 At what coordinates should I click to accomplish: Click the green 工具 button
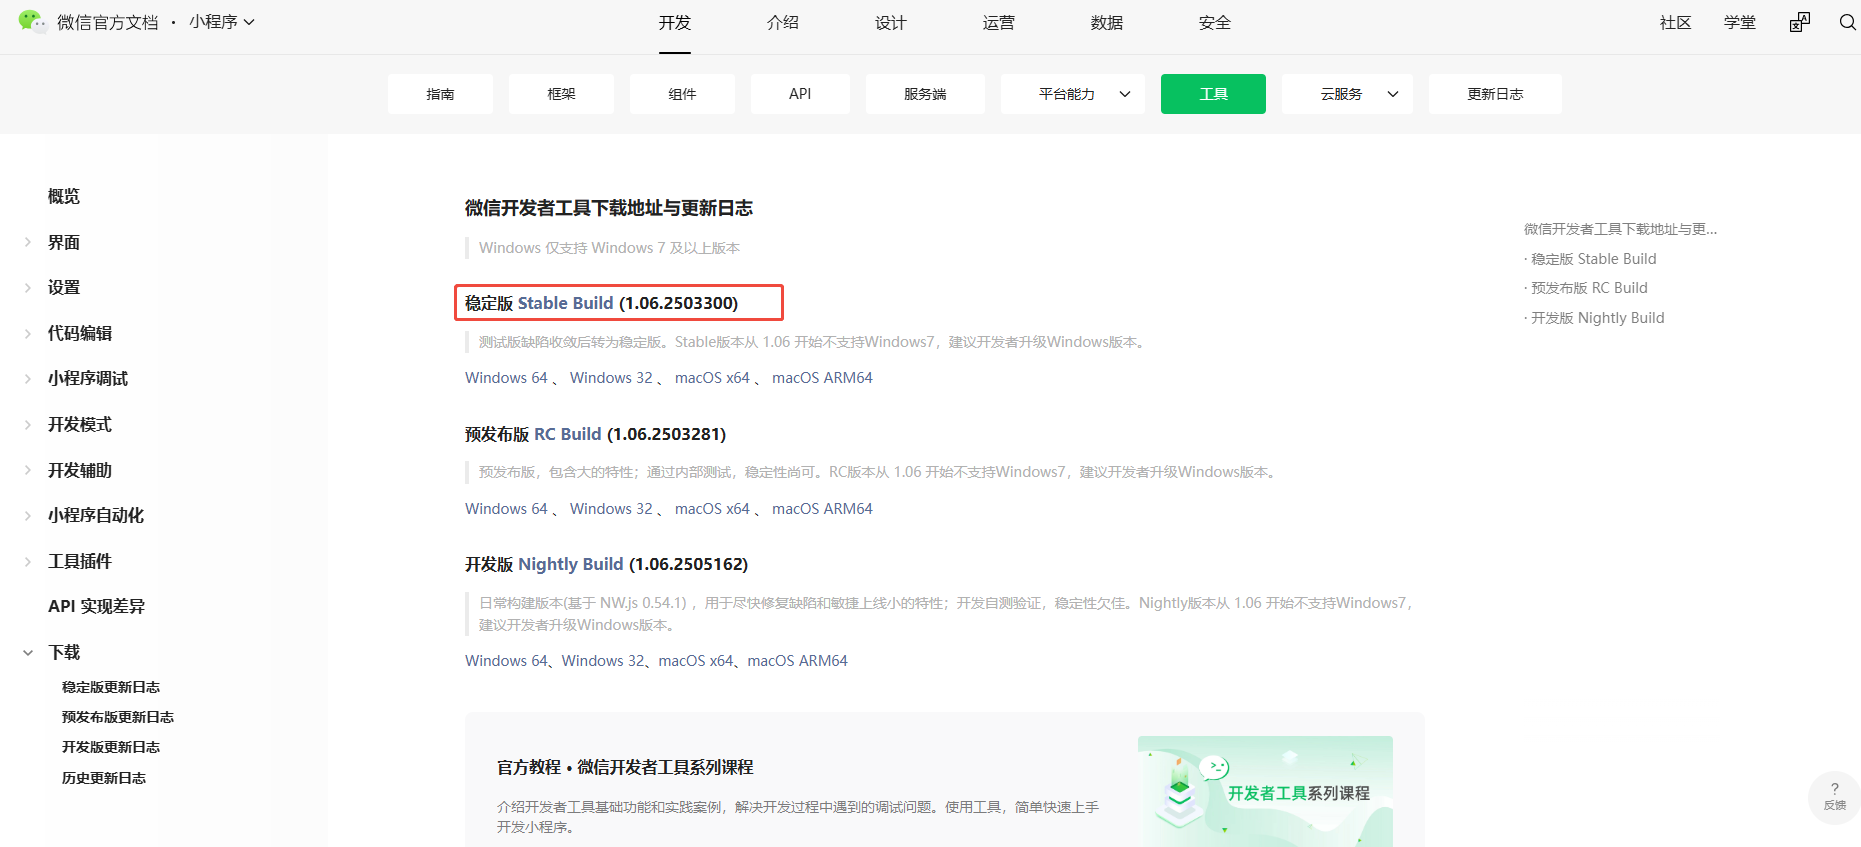1213,94
